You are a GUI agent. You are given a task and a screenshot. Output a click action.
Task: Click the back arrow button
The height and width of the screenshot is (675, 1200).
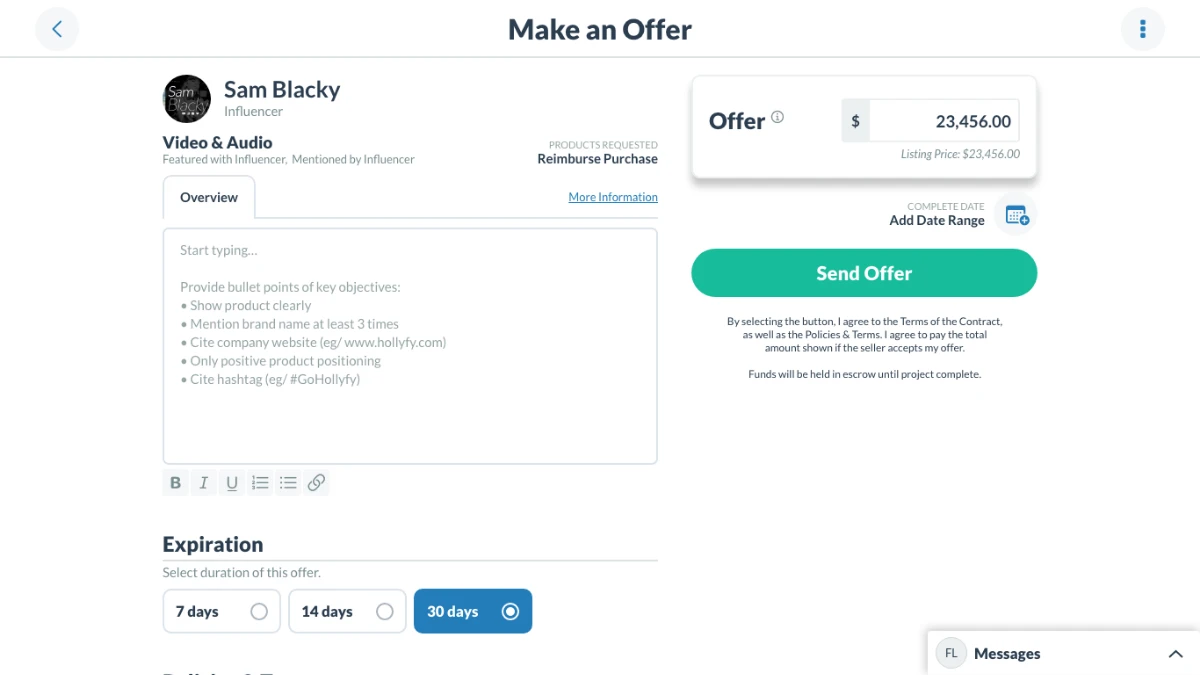57,29
